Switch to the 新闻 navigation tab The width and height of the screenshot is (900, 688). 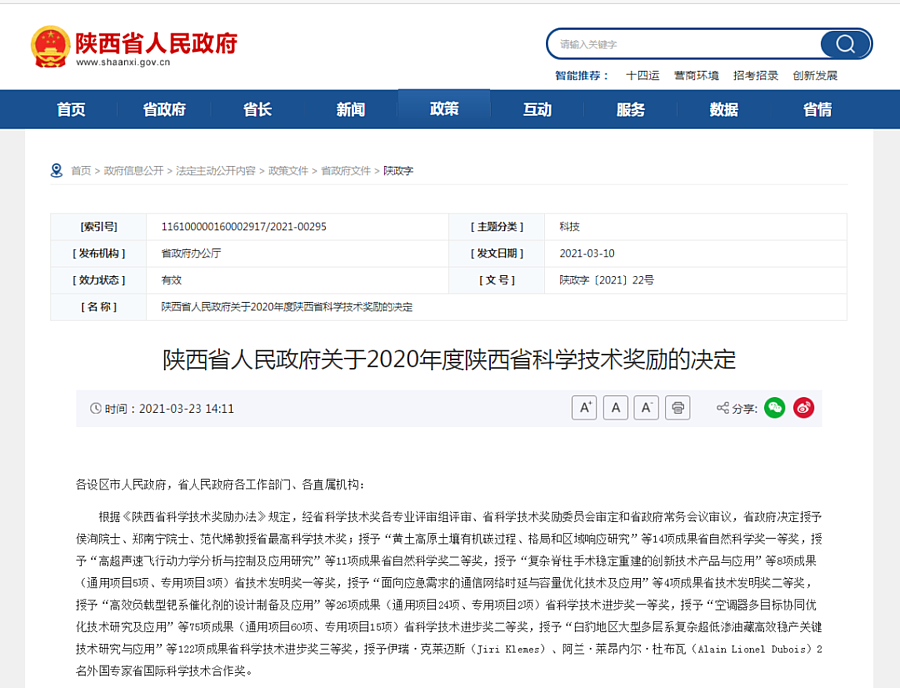(350, 109)
